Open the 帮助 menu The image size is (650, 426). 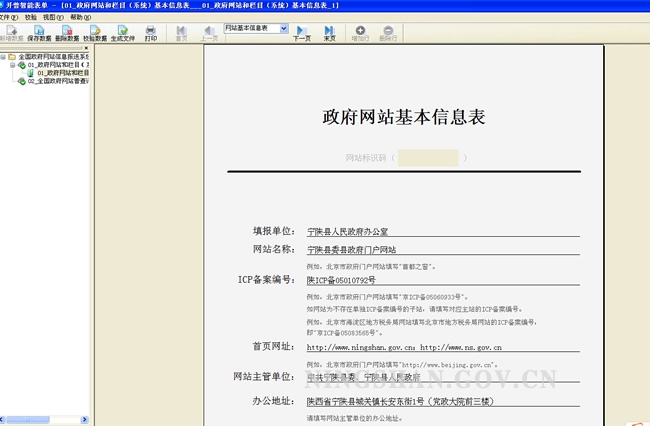[80, 17]
